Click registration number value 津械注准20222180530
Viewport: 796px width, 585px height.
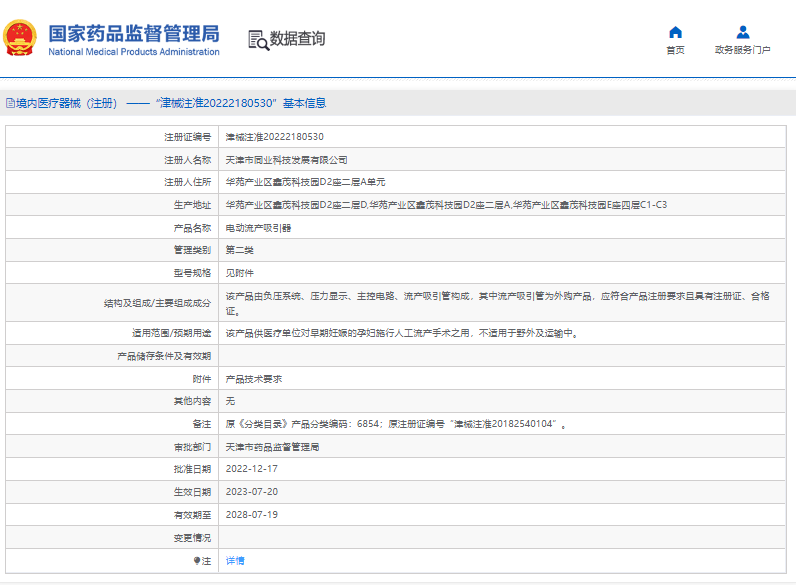[274, 137]
